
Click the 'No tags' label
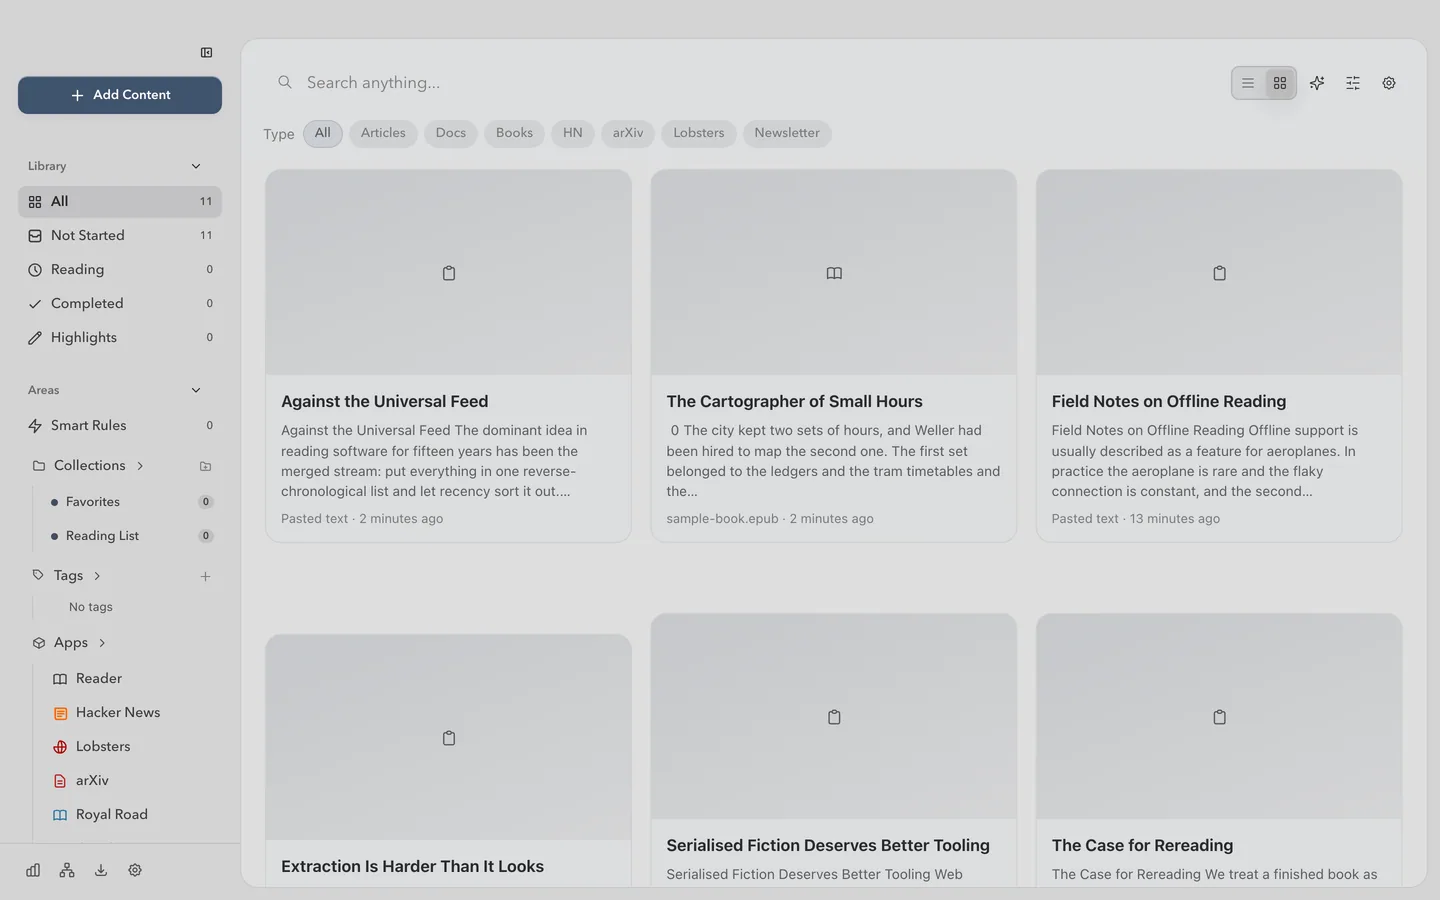pyautogui.click(x=91, y=607)
